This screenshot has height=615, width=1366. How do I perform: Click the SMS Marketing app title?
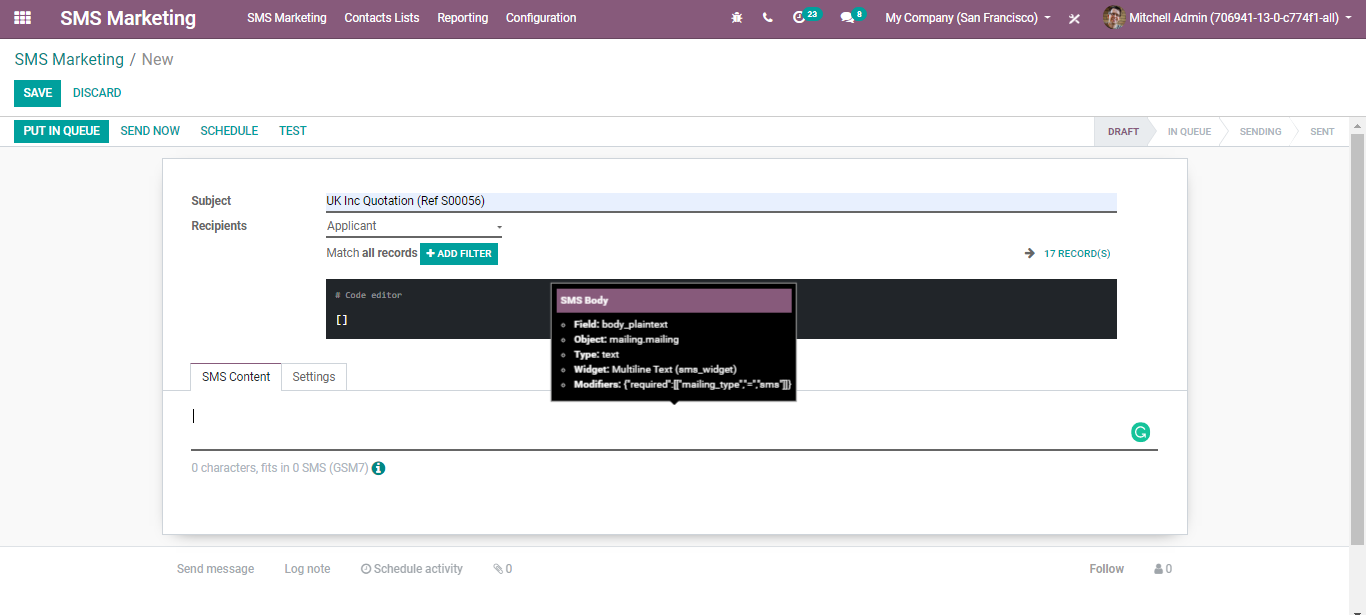point(128,18)
